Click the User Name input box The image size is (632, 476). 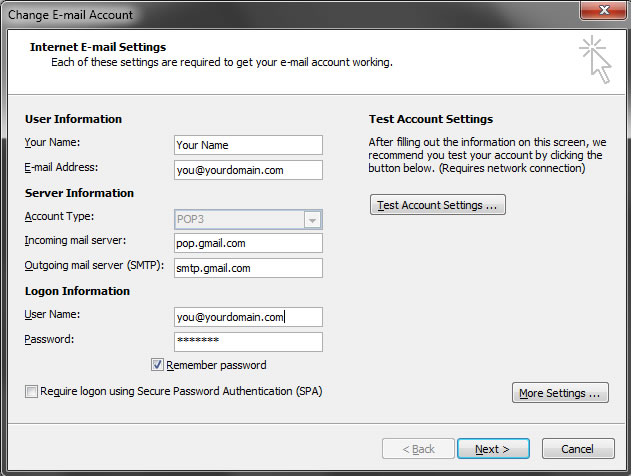(x=248, y=317)
